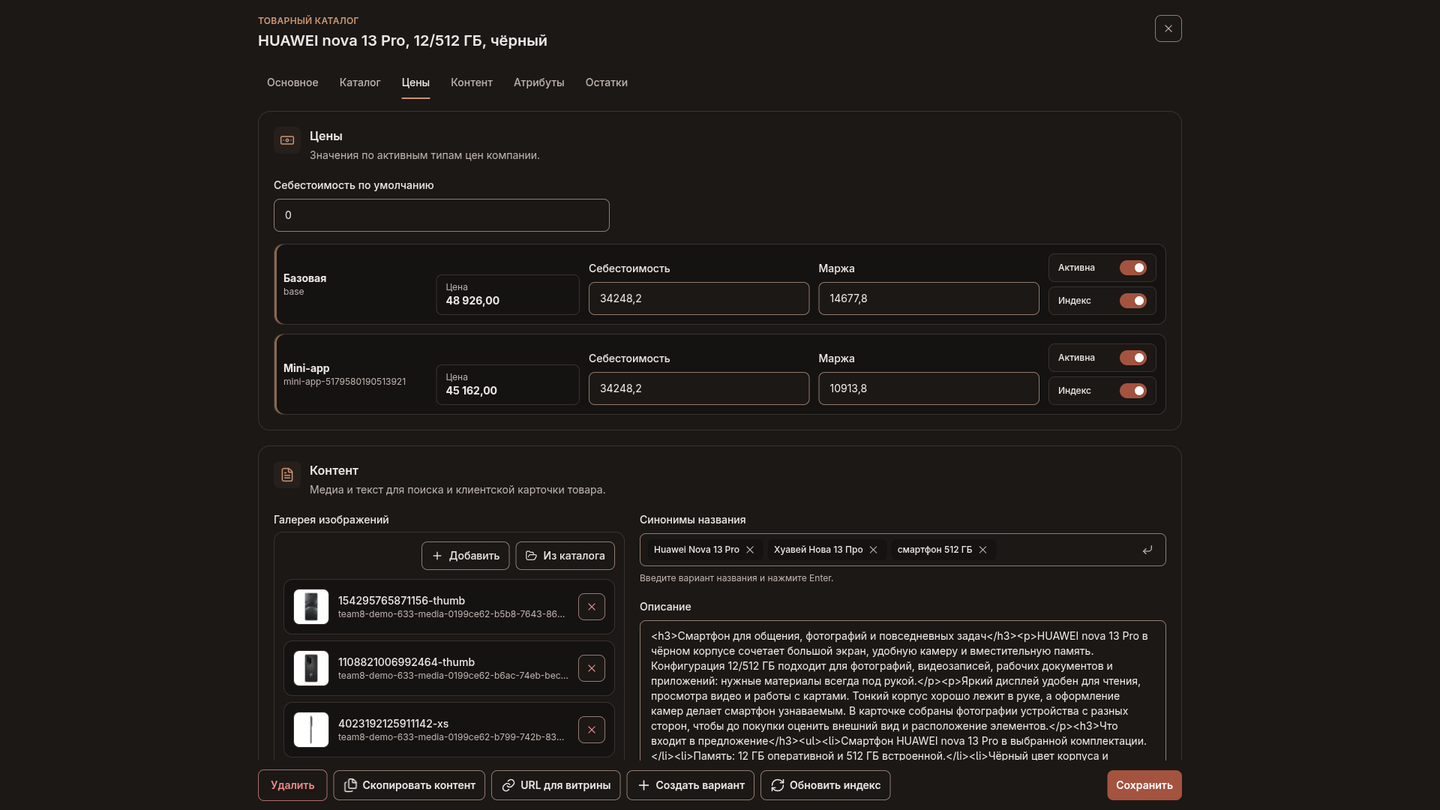
Task: Edit Маржа field showing 10913,8
Action: coord(929,388)
